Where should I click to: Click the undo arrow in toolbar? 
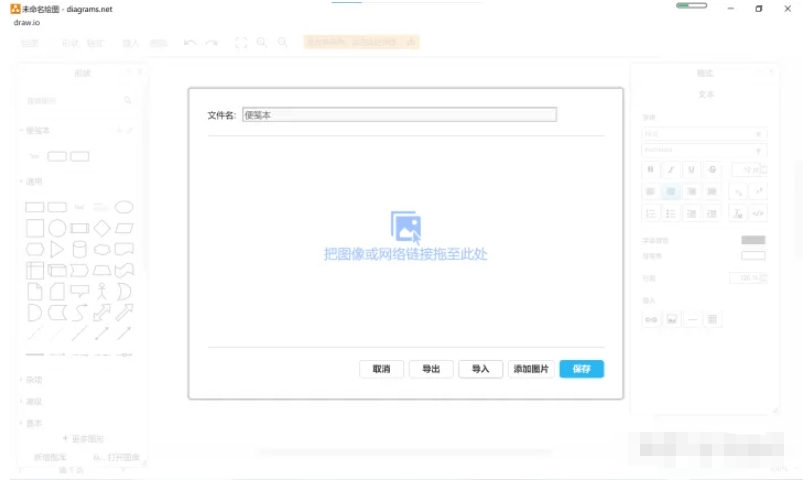coord(190,42)
